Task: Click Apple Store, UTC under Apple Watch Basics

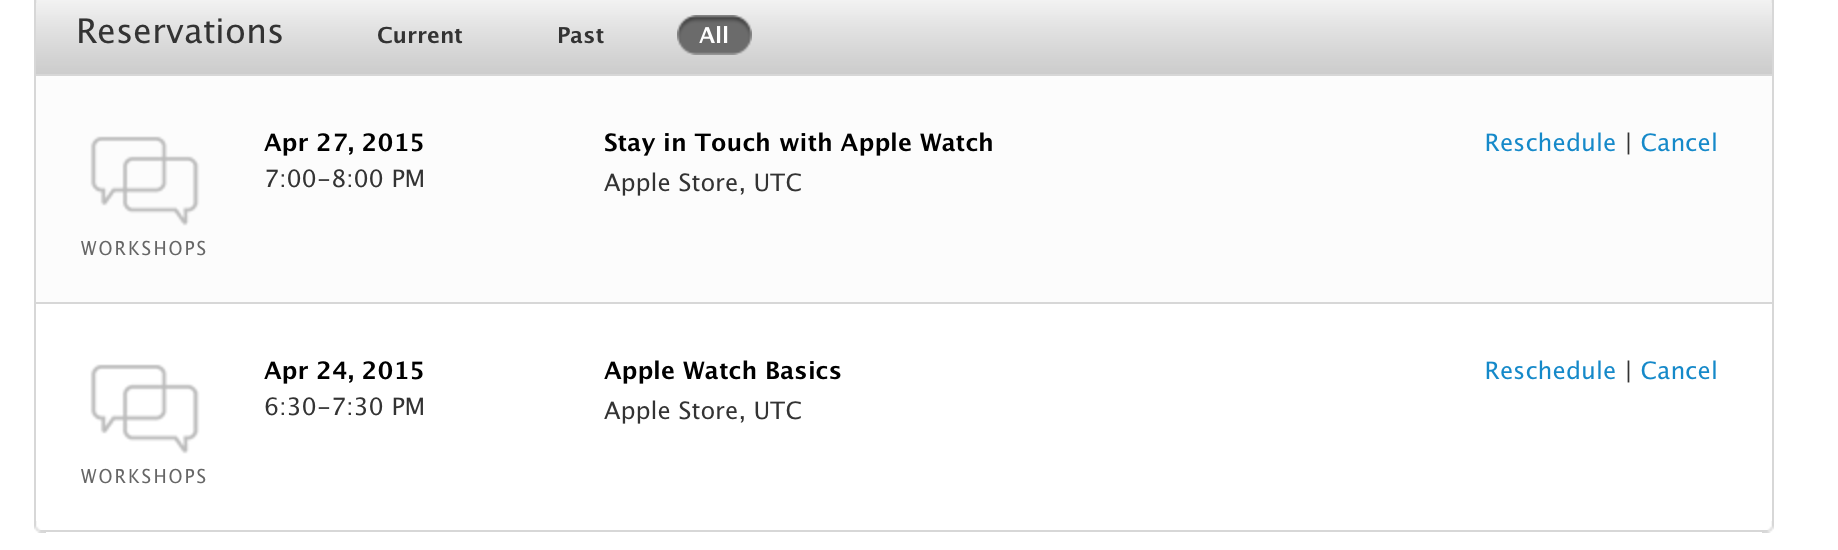Action: pyautogui.click(x=702, y=411)
